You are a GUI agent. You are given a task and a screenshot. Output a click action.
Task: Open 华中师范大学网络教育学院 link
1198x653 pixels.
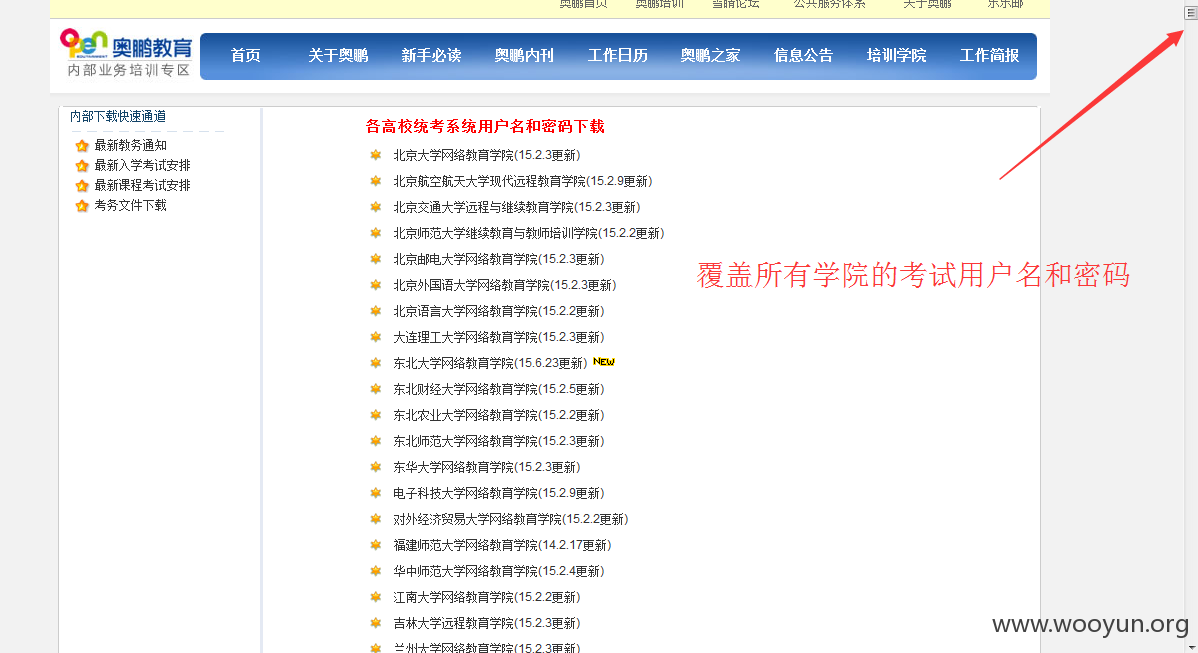[499, 571]
